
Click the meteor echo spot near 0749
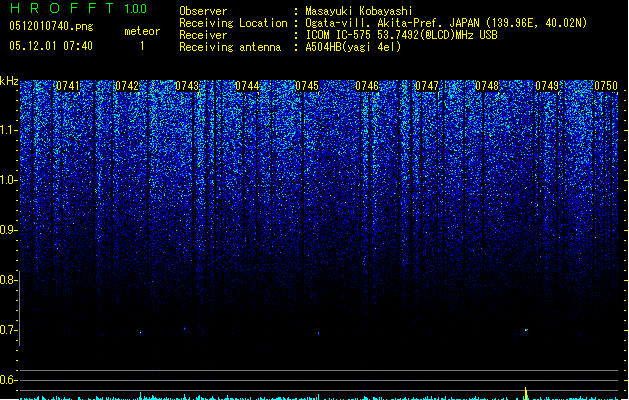pos(526,330)
